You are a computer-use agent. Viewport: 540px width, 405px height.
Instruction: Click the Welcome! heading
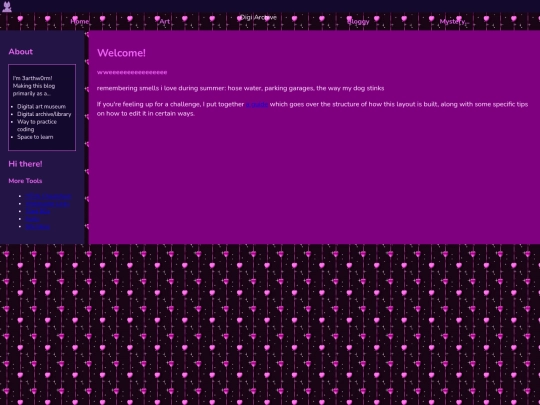[x=122, y=53]
